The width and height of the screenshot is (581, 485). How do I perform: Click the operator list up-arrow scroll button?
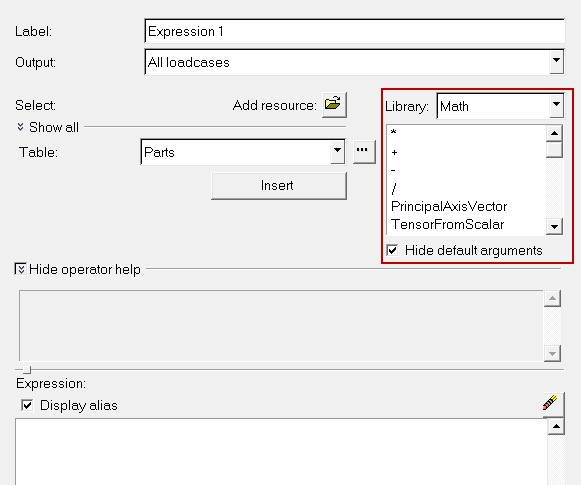point(554,133)
